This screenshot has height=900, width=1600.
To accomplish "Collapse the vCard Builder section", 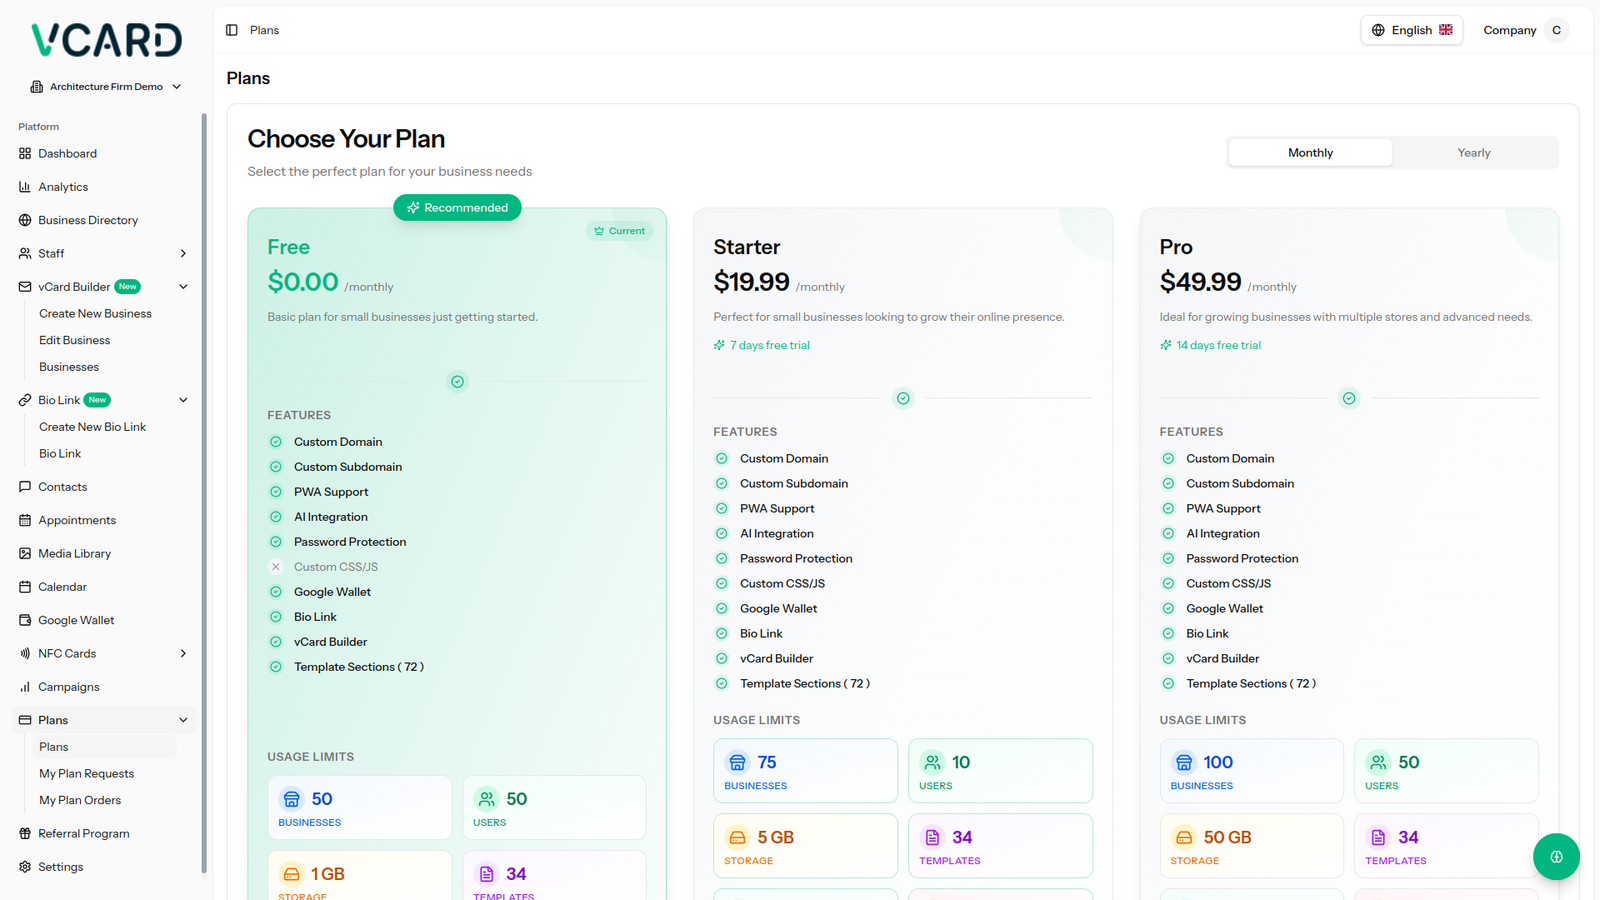I will 183,287.
